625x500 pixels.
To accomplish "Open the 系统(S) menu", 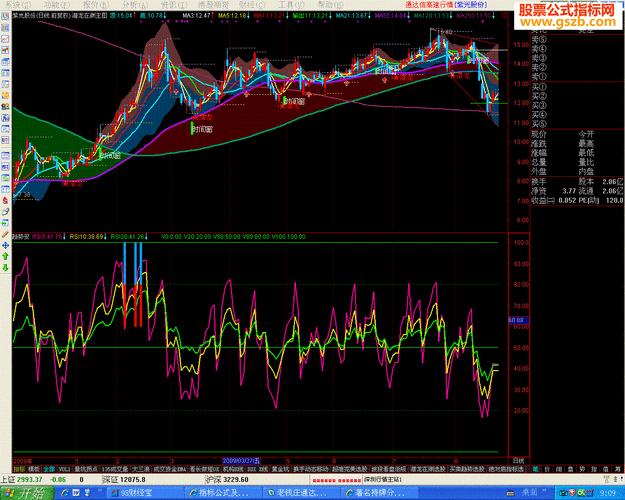I will point(18,5).
